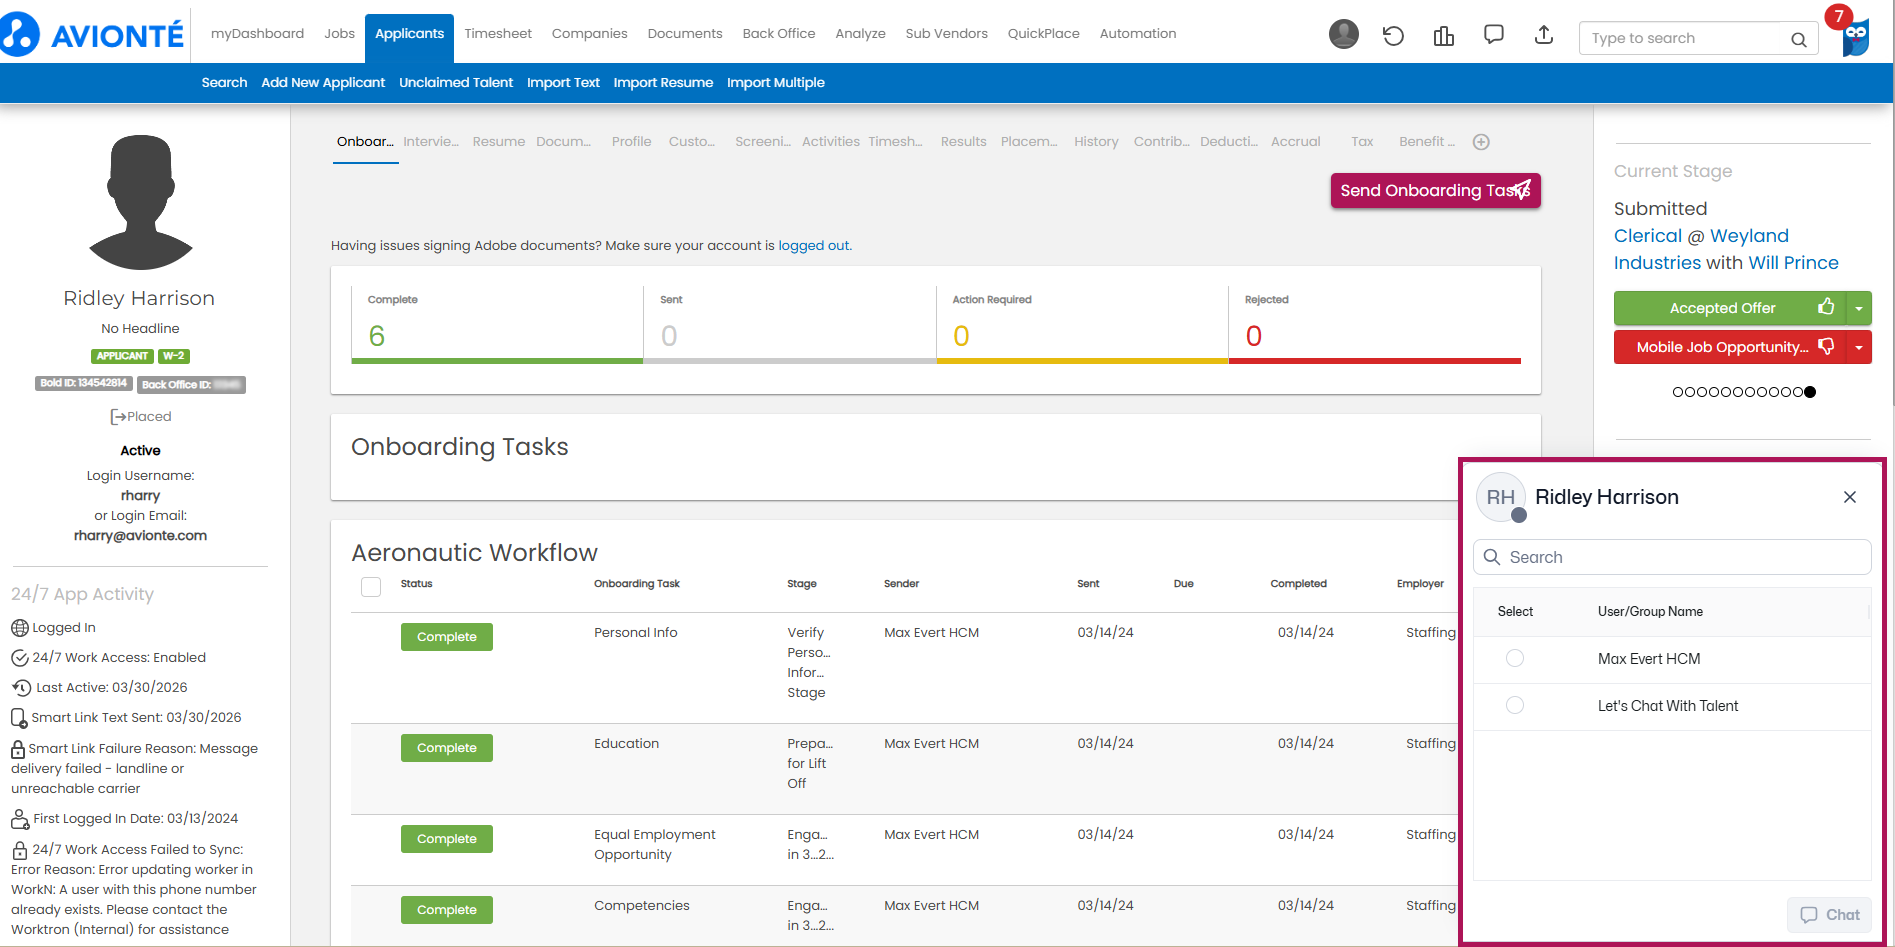This screenshot has width=1895, height=947.
Task: Select the Max Evert HCM radio button
Action: 1515,658
